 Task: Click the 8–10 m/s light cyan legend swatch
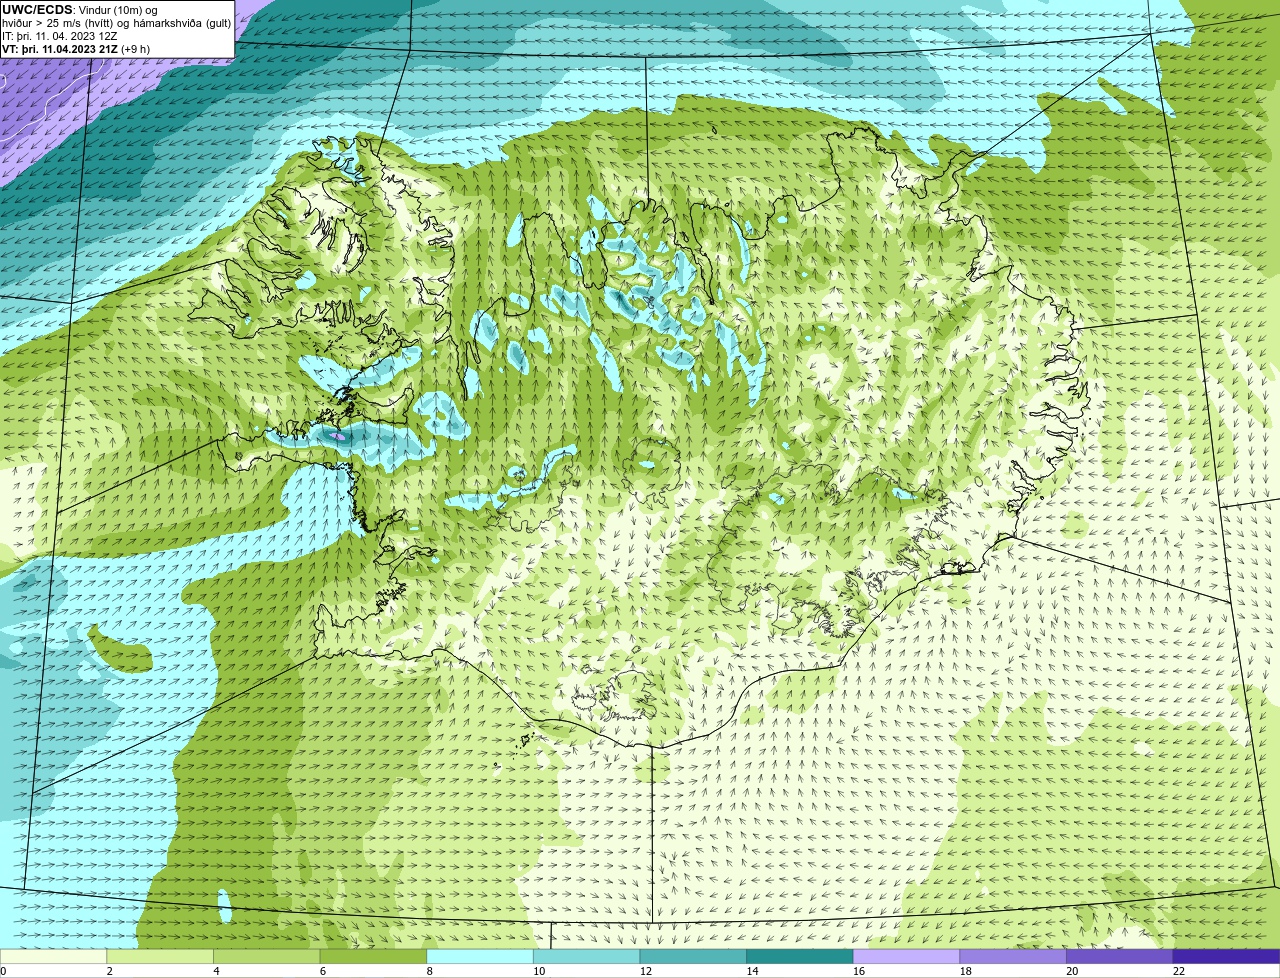[480, 956]
